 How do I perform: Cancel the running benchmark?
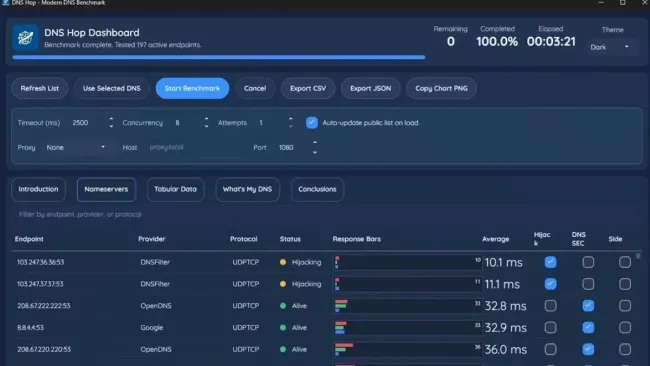tap(255, 88)
